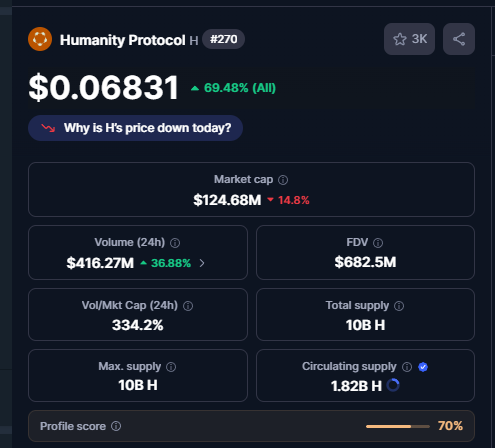Click the $0.06831 price value

pos(104,88)
